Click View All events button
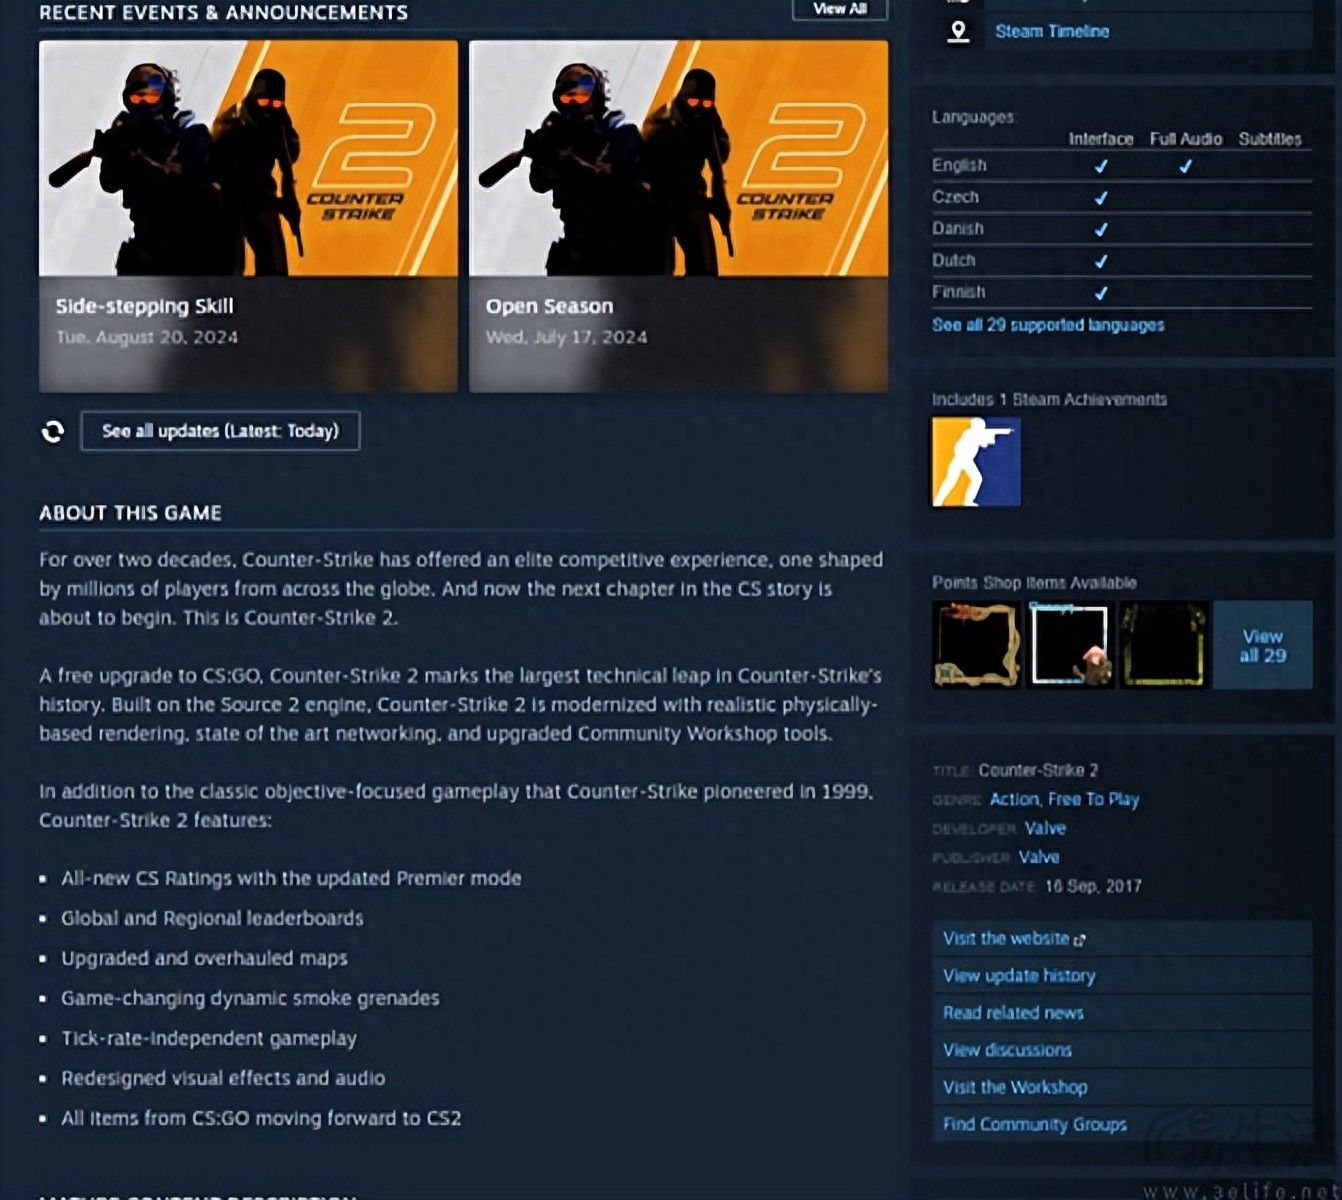The width and height of the screenshot is (1342, 1200). (x=840, y=9)
